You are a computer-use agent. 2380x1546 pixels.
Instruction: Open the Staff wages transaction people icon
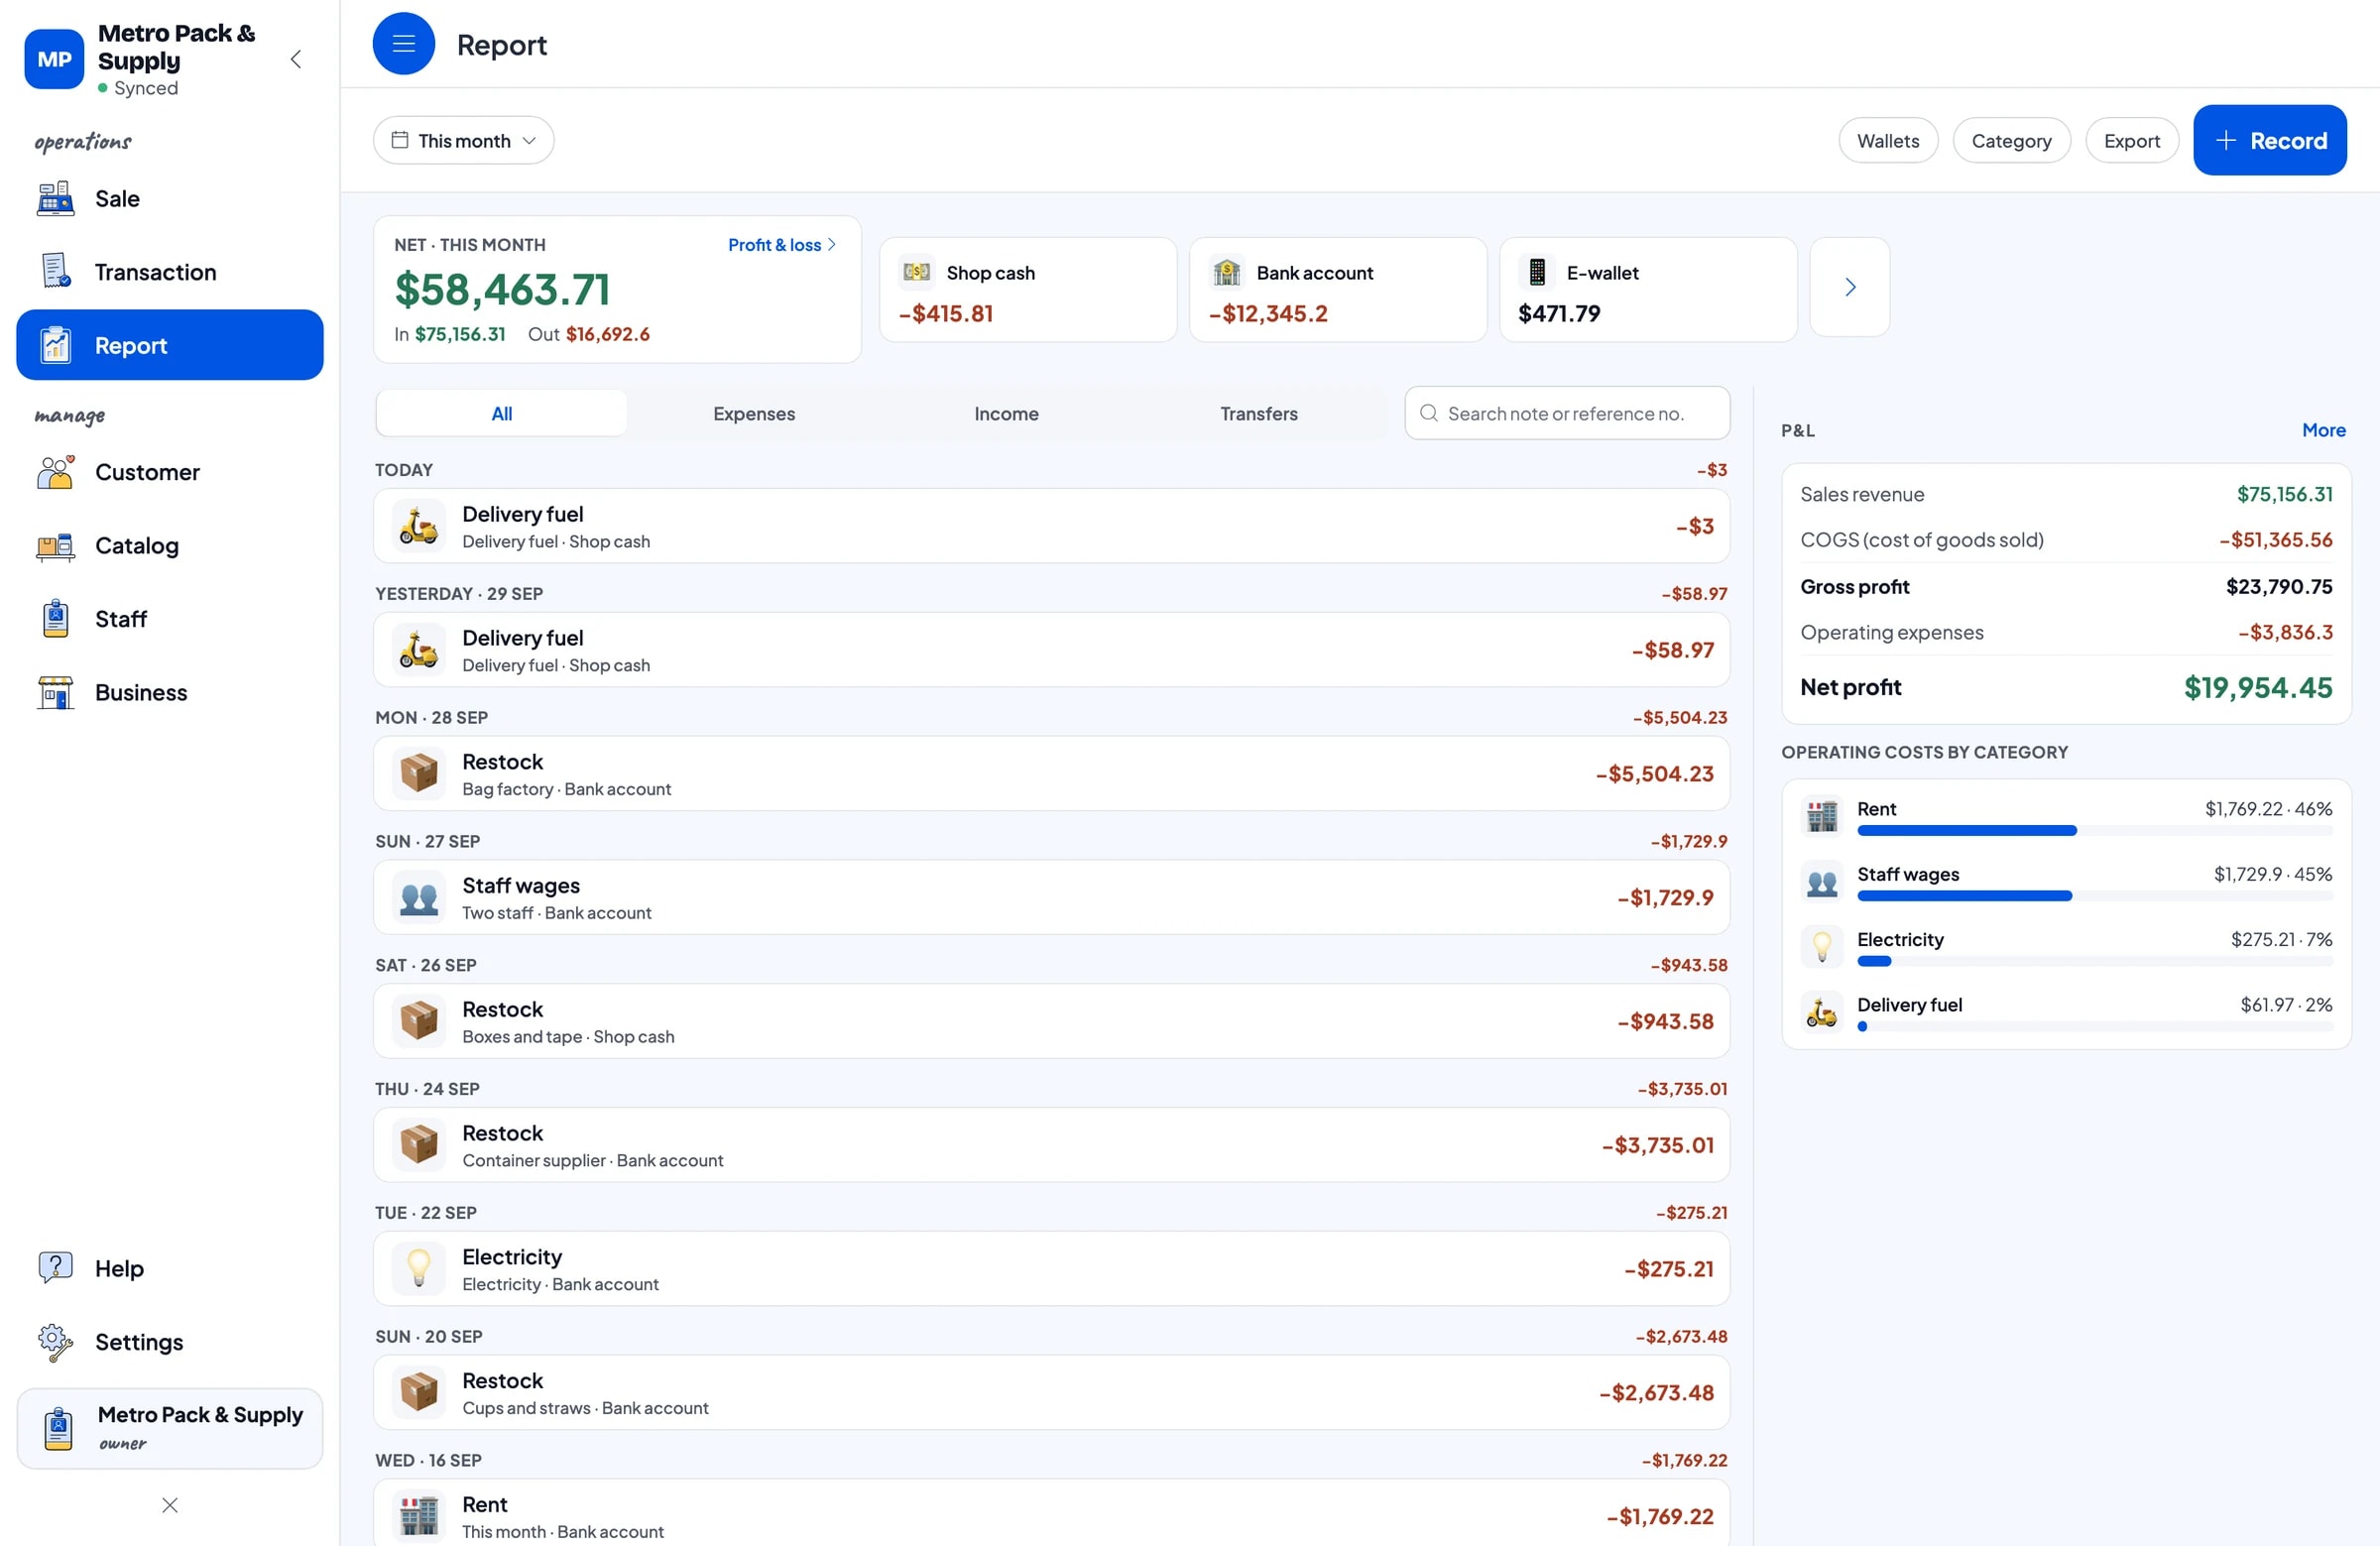[x=419, y=897]
